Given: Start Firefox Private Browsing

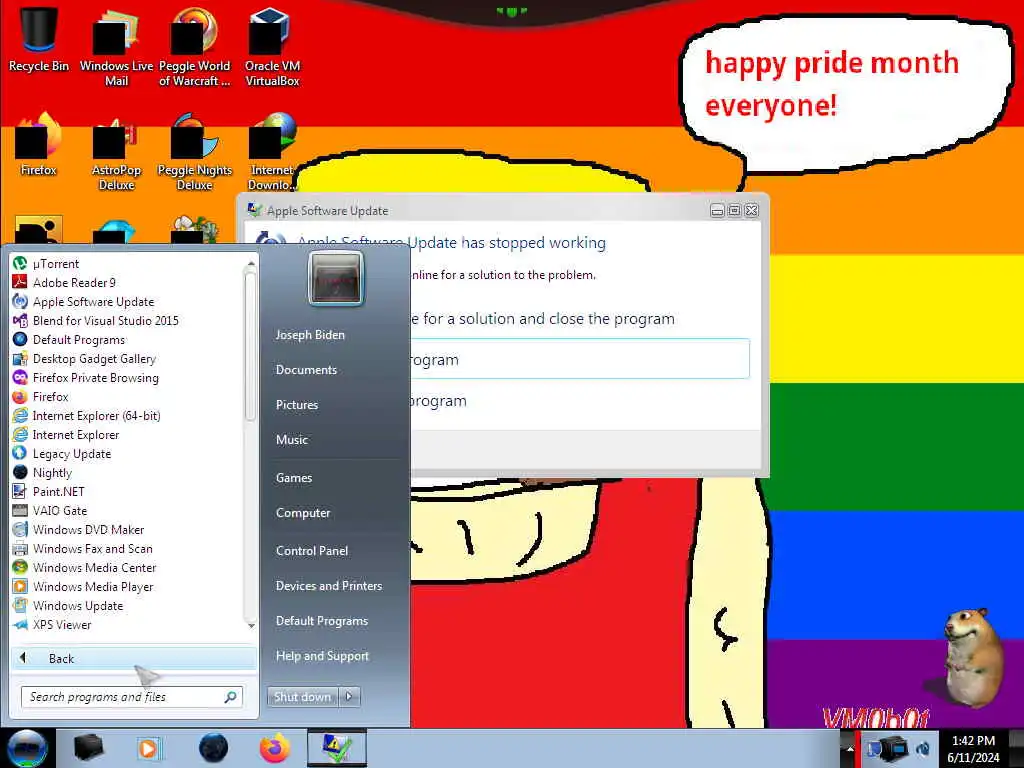Looking at the screenshot, I should pyautogui.click(x=95, y=377).
